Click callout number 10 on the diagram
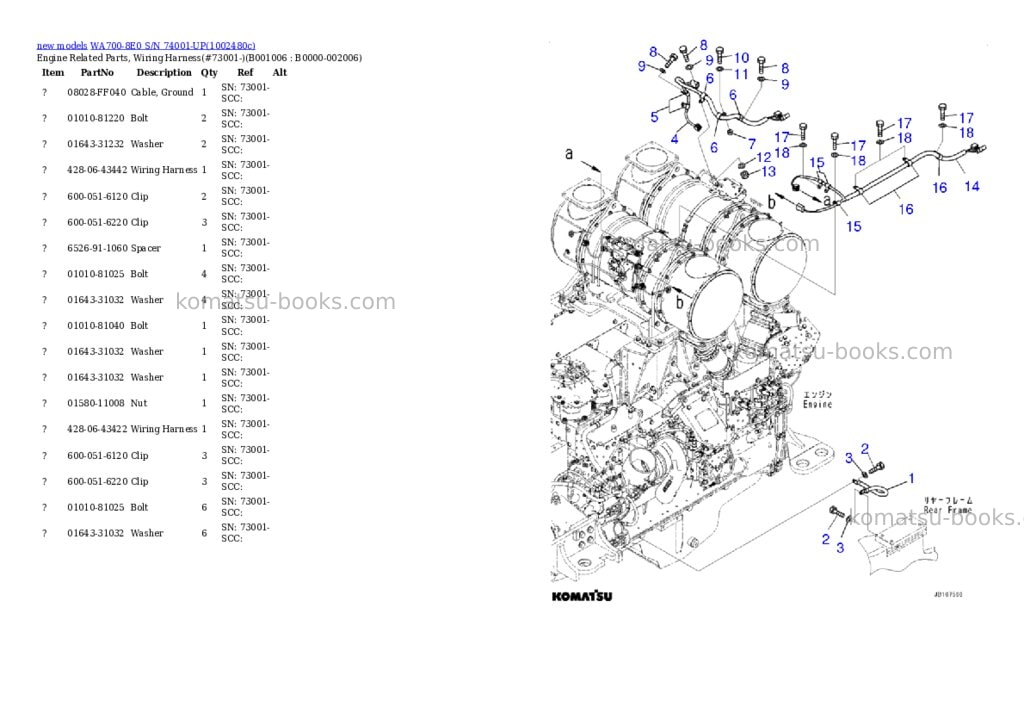The image size is (1024, 725). click(x=741, y=58)
